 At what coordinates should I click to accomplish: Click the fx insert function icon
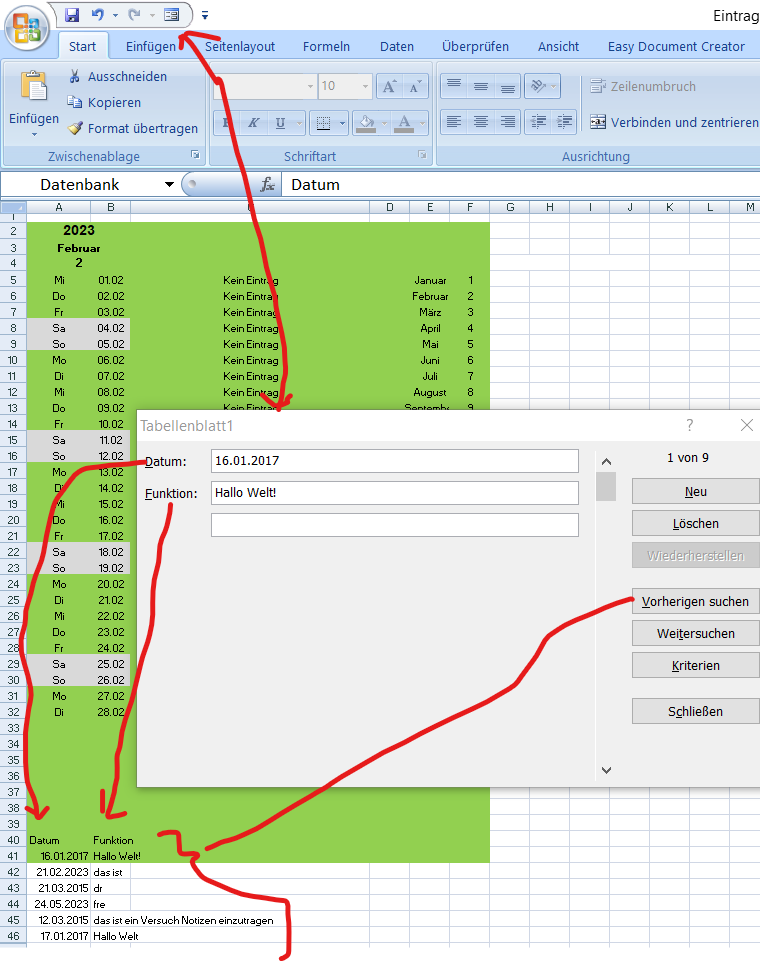coord(267,185)
